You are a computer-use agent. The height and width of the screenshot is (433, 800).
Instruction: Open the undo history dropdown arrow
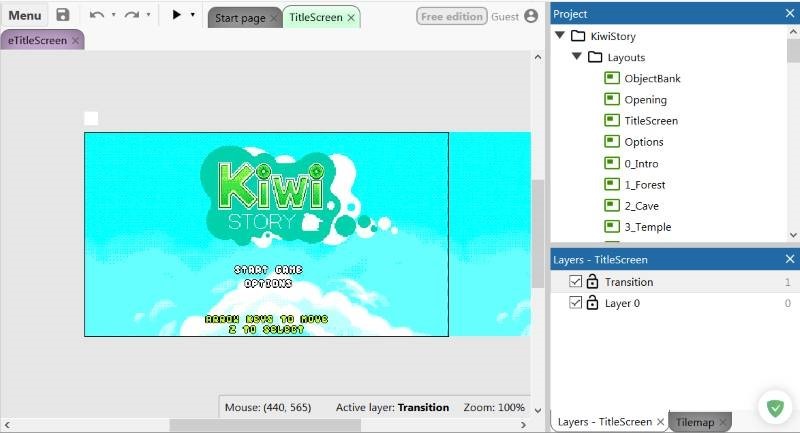click(x=113, y=15)
